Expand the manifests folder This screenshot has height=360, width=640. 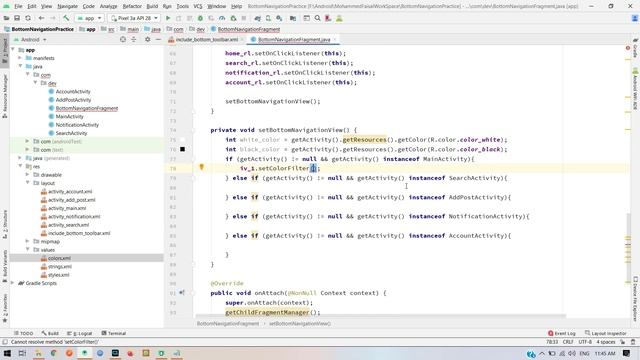(x=20, y=58)
